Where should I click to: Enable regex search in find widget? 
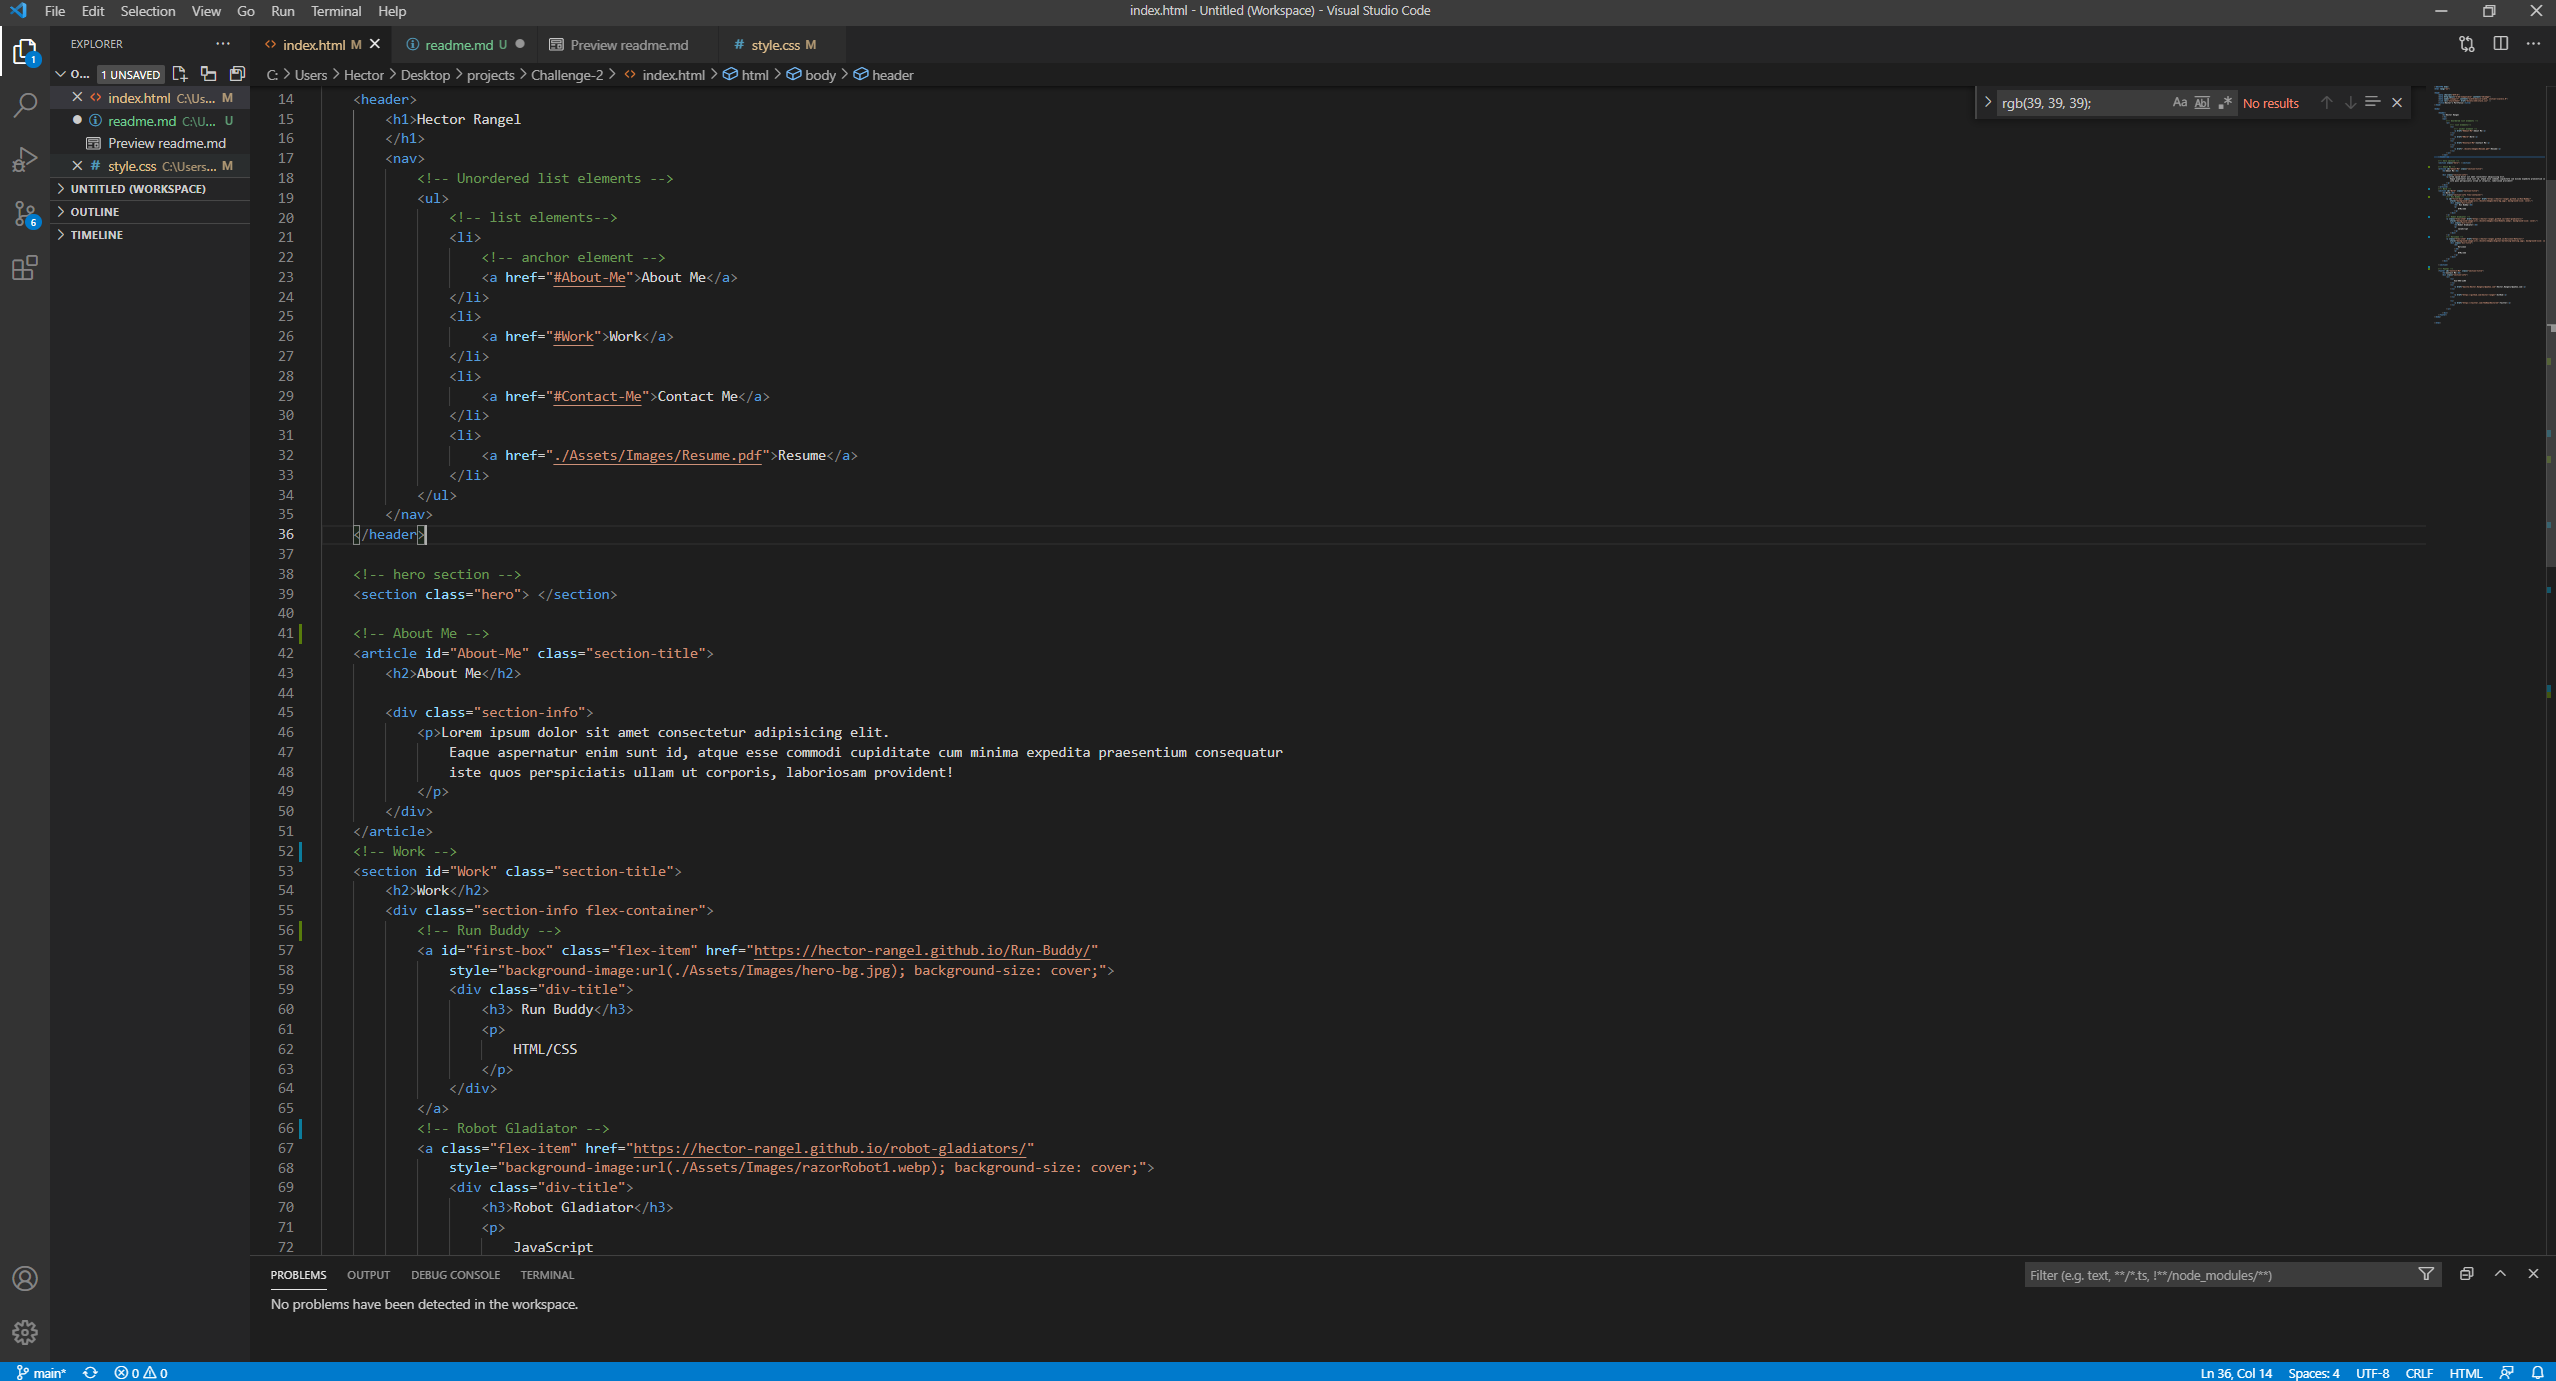pyautogui.click(x=2225, y=102)
